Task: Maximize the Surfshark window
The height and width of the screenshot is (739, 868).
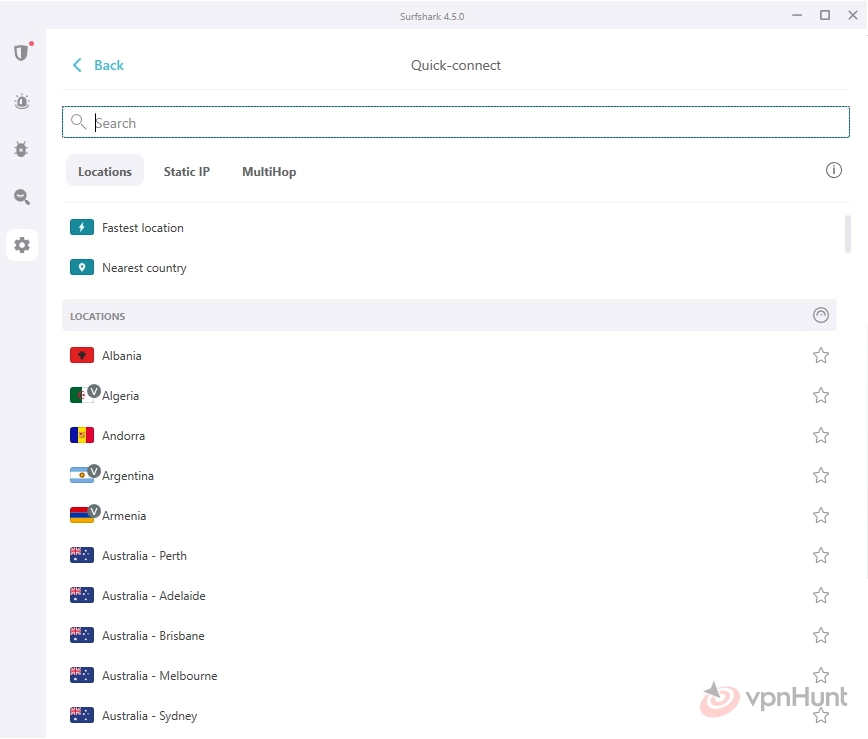Action: [824, 15]
